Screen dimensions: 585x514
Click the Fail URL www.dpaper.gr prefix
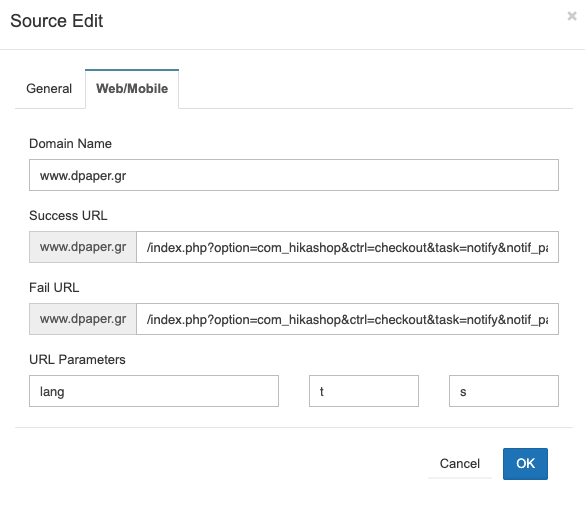83,319
